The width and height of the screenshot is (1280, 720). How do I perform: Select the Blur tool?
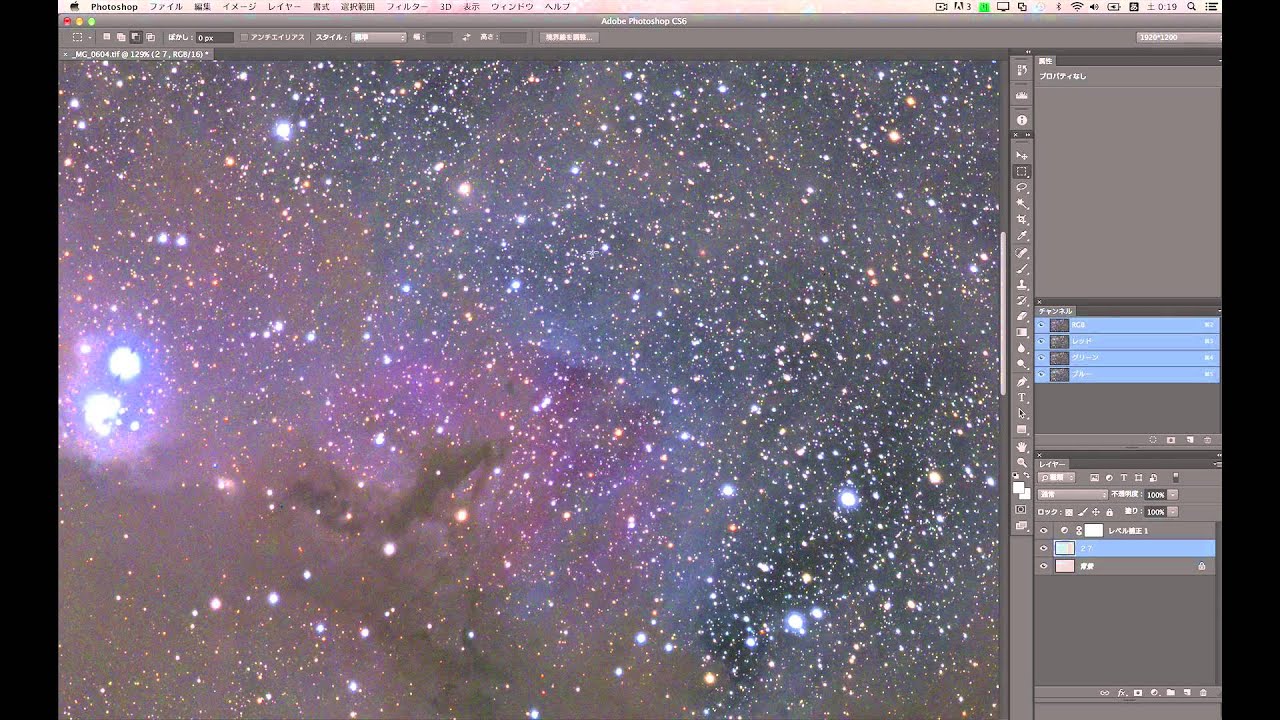point(1022,349)
